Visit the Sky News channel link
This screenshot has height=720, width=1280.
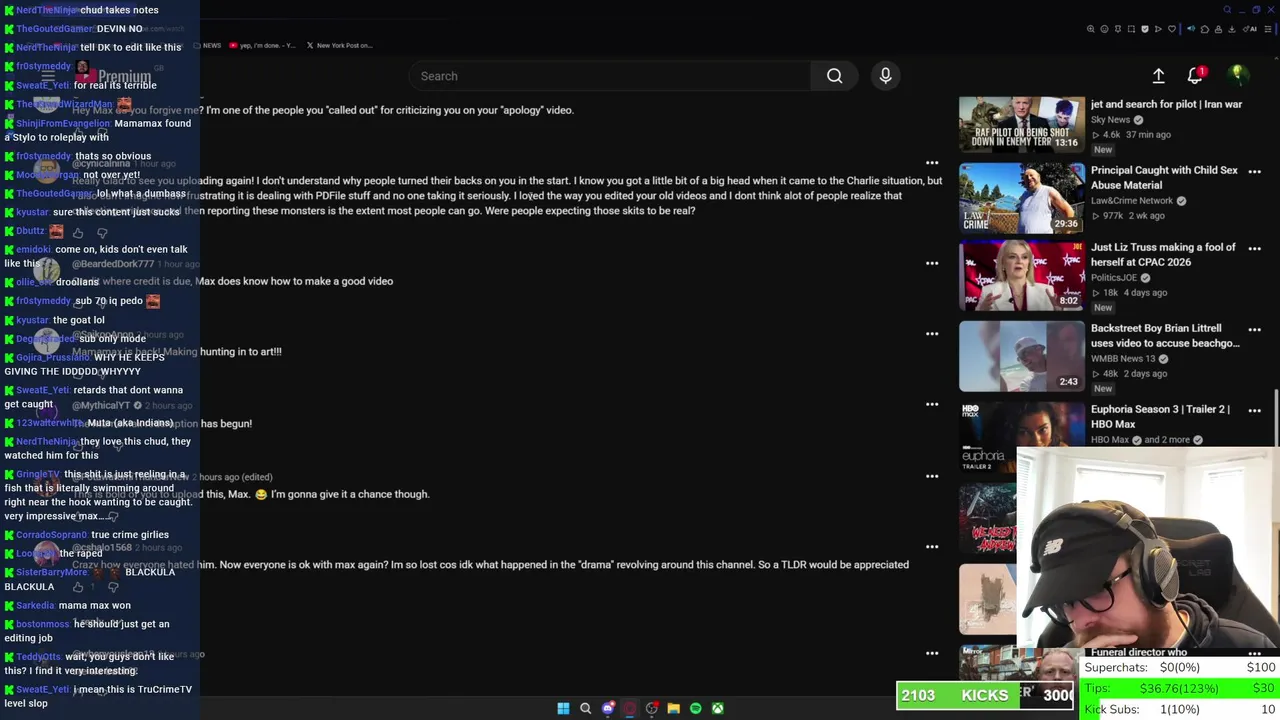coord(1110,119)
